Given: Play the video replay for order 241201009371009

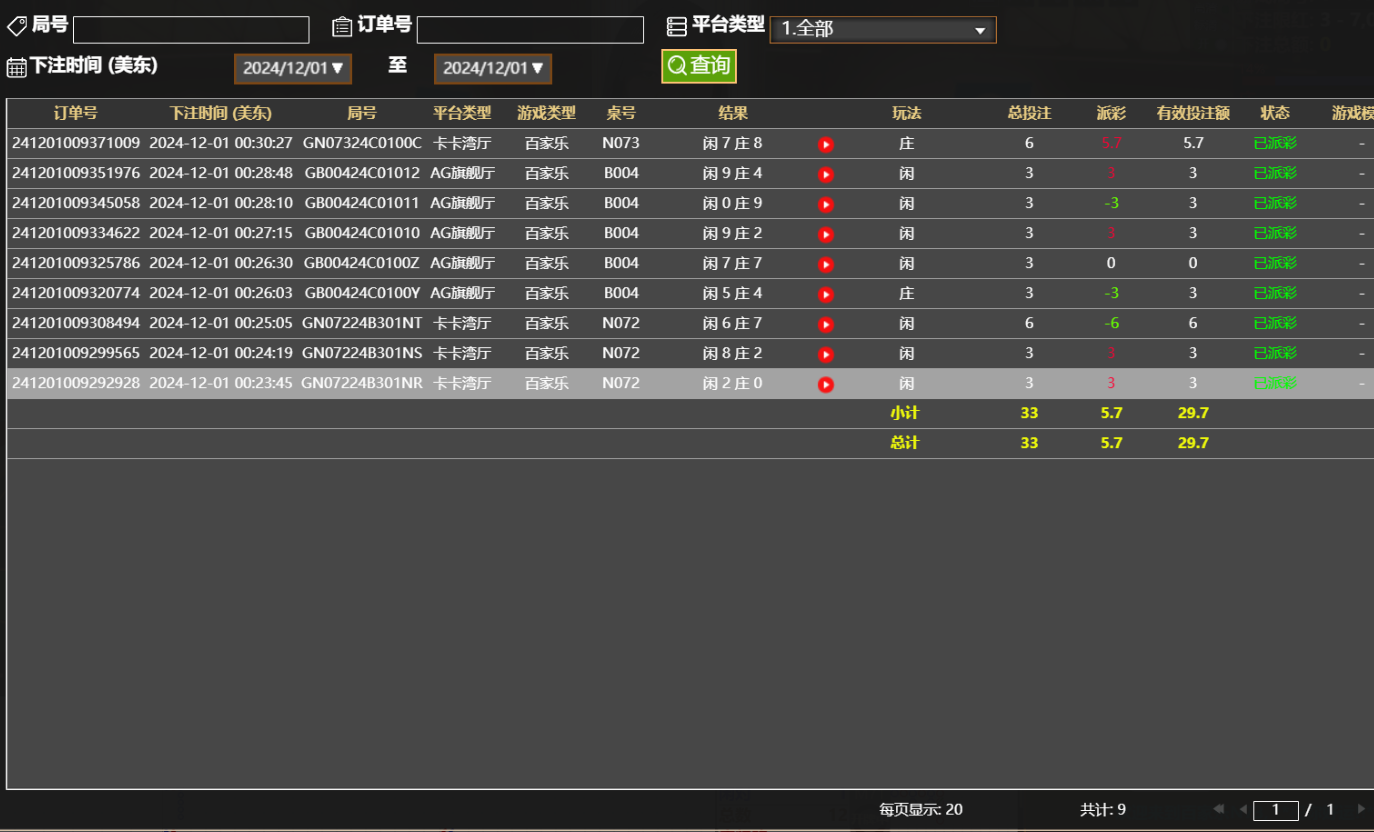Looking at the screenshot, I should pyautogui.click(x=825, y=143).
